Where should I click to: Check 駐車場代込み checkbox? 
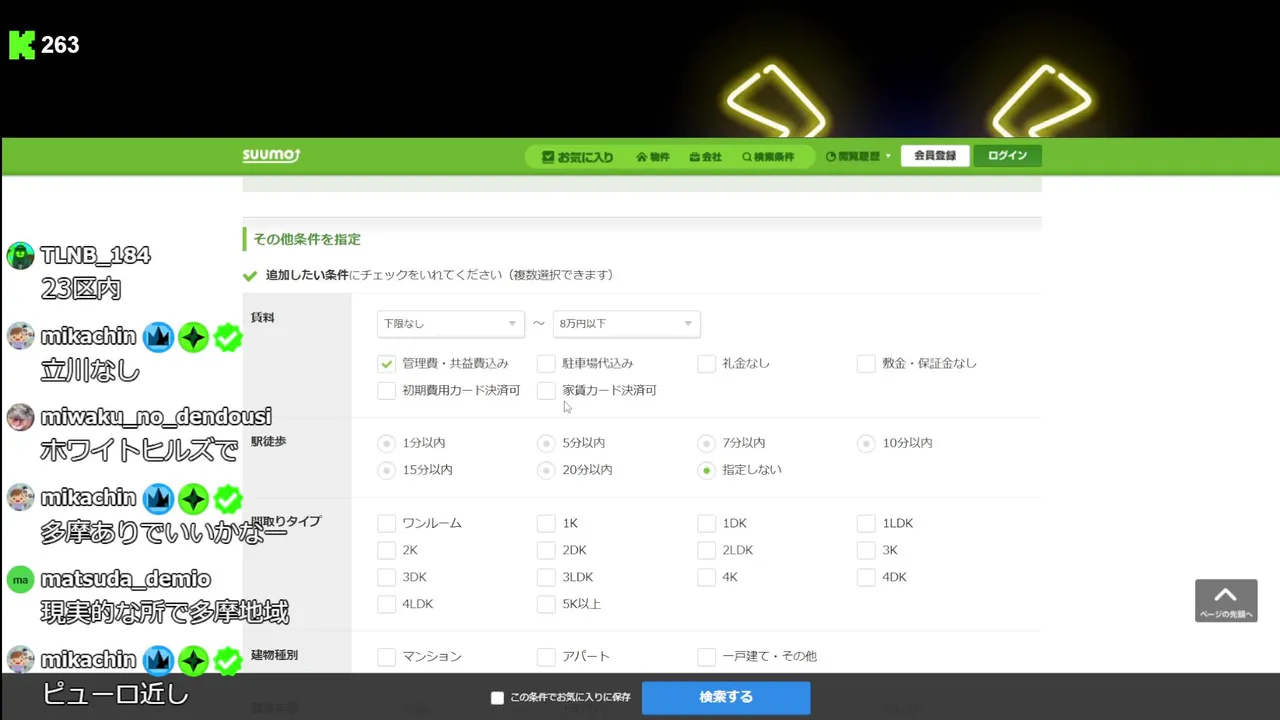coord(546,364)
